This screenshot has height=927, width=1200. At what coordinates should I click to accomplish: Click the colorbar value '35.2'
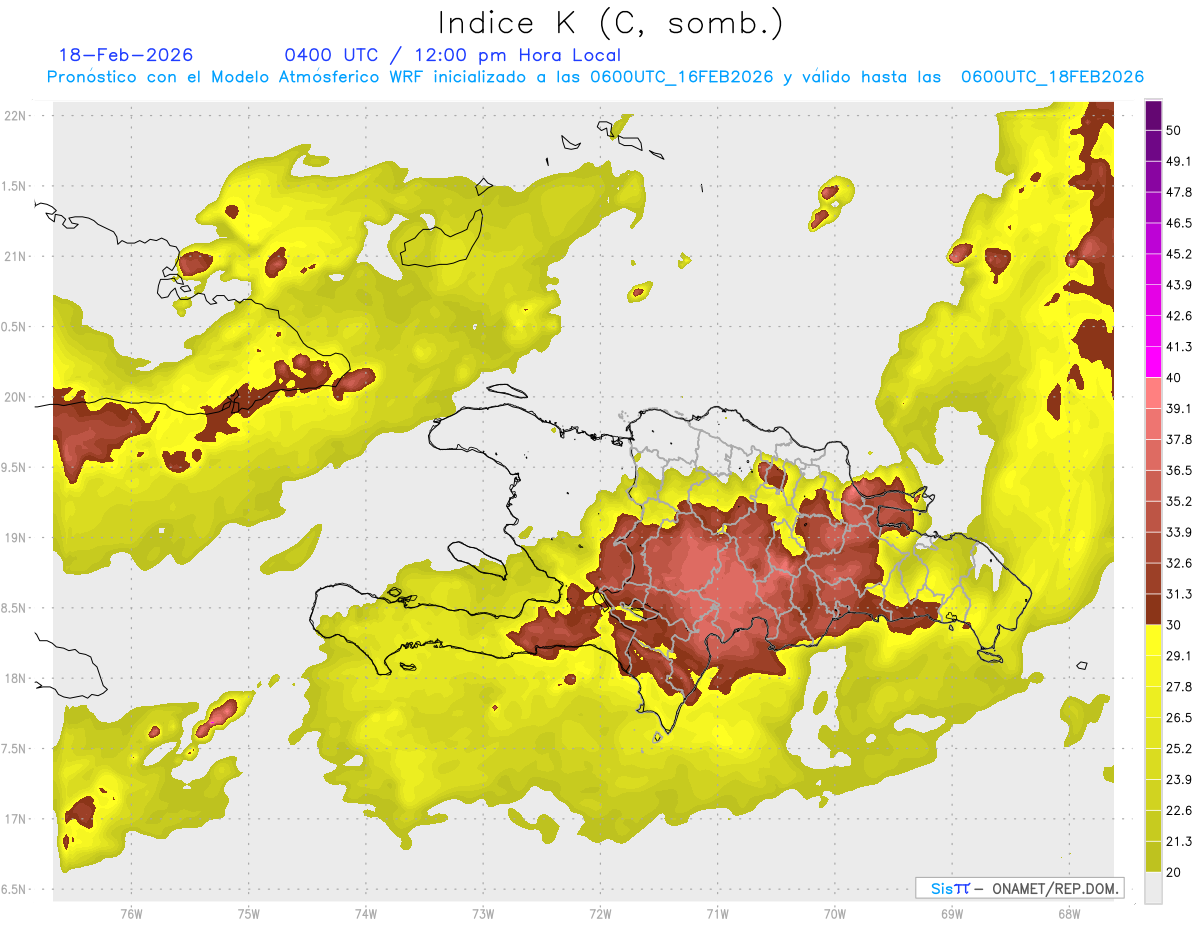[x=1179, y=501]
